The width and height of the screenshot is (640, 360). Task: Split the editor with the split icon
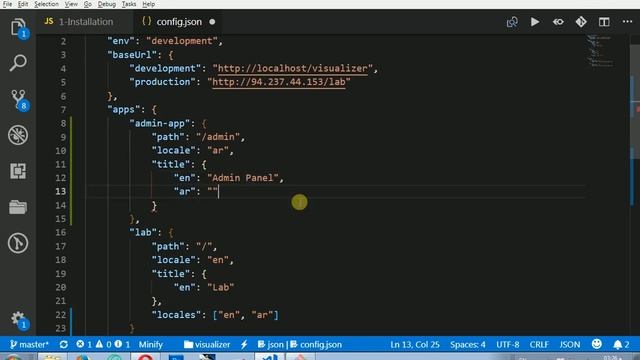(x=604, y=22)
